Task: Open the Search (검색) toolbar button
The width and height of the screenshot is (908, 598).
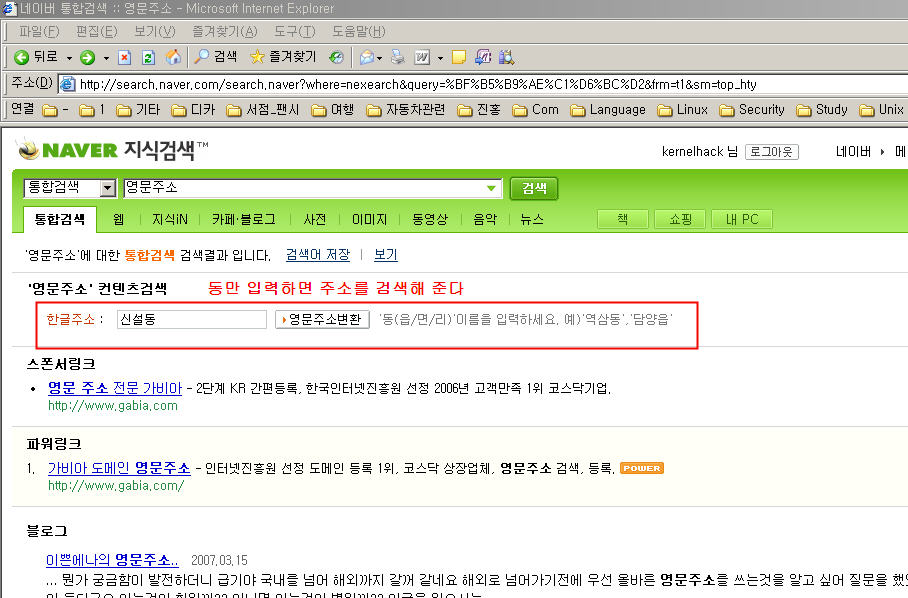Action: (215, 57)
